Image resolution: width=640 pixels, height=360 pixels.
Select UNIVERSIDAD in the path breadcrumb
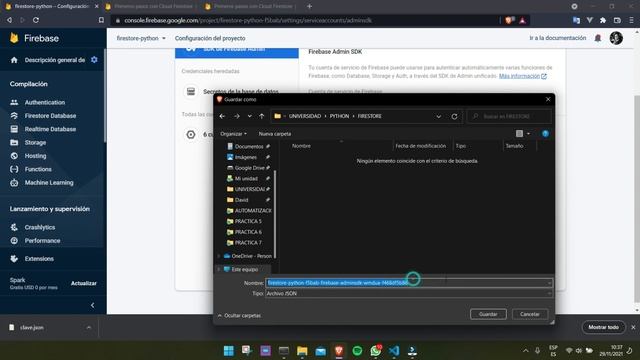(304, 116)
